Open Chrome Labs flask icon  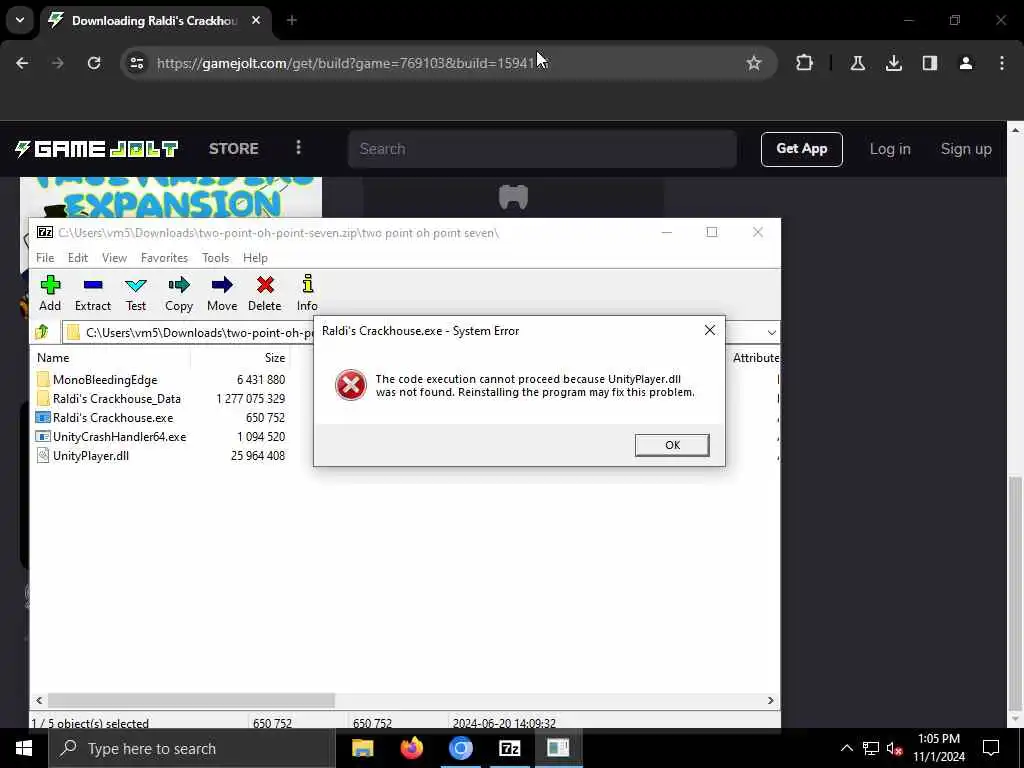(x=857, y=63)
